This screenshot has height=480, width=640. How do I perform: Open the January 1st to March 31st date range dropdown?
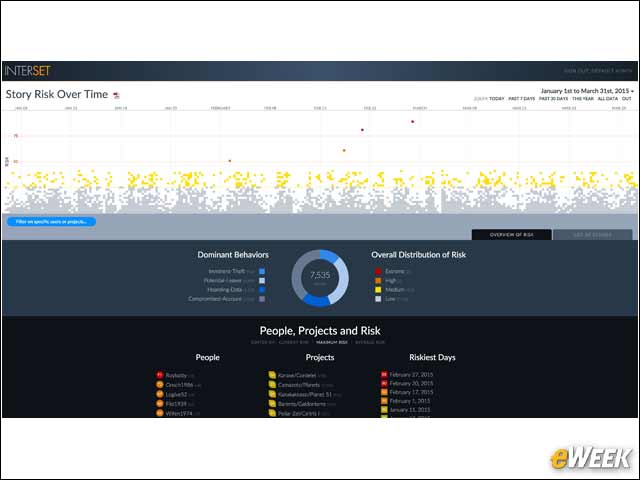(587, 91)
